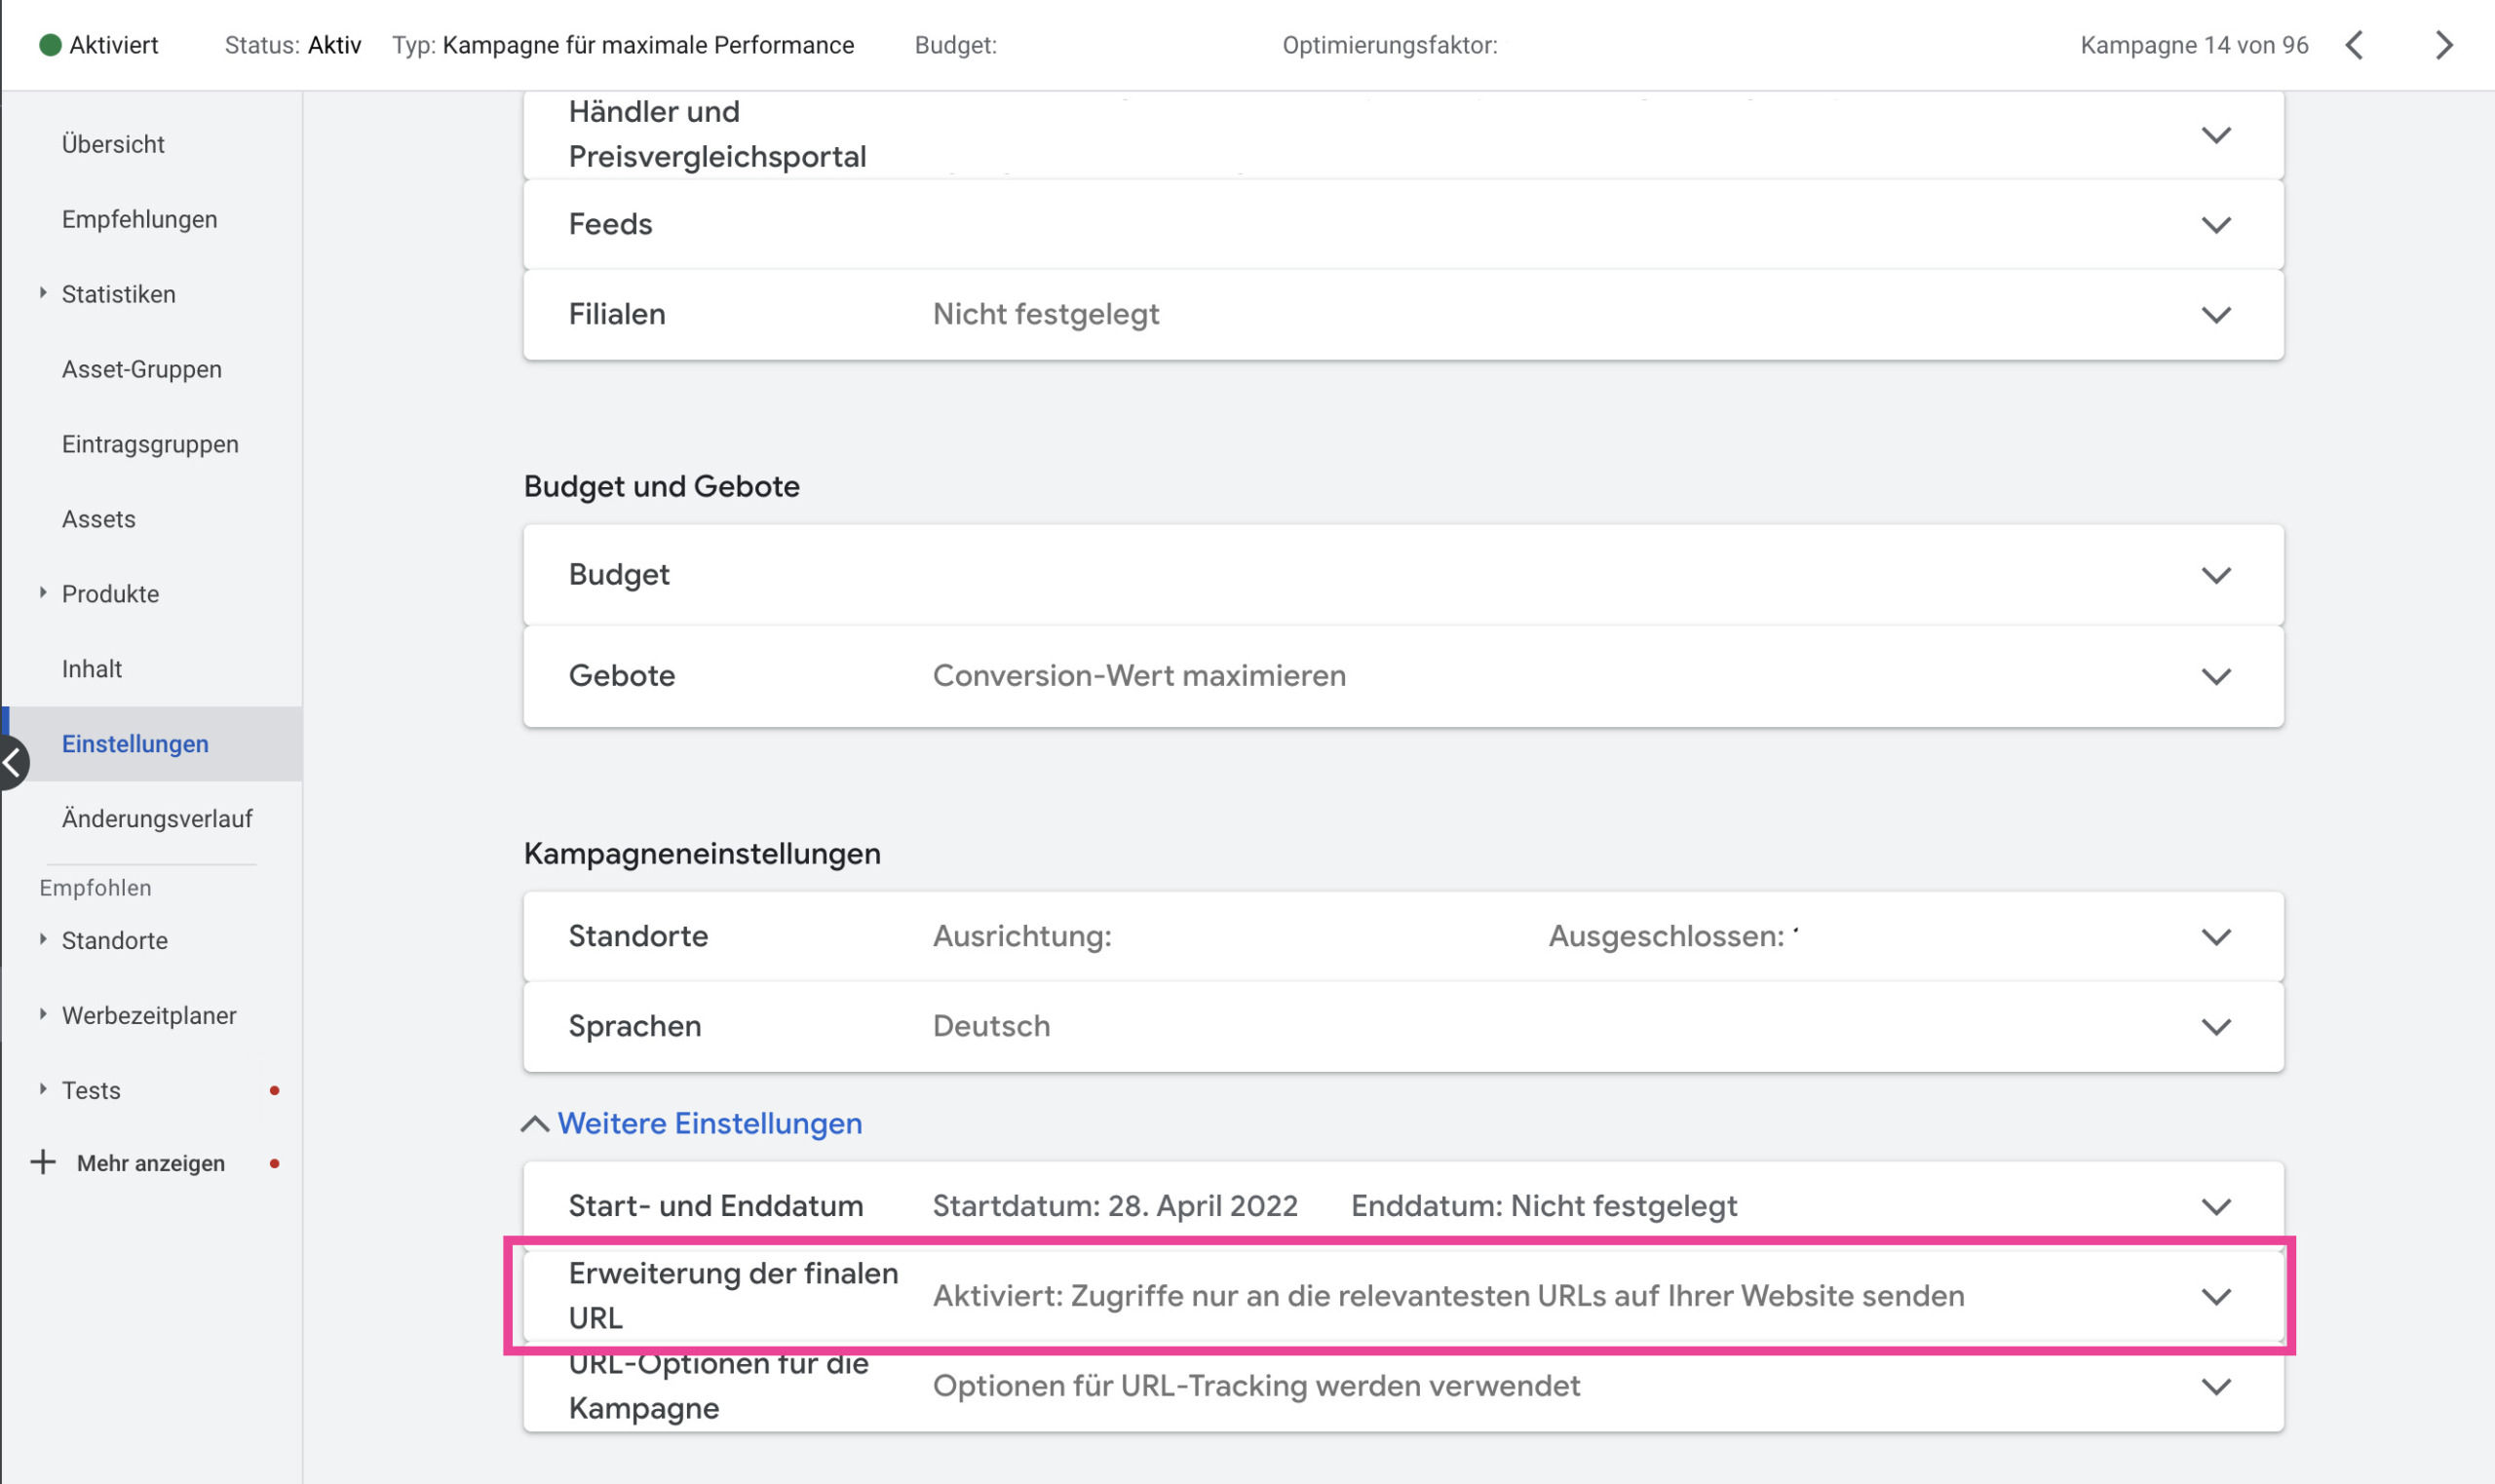Expand sidebar Standorte tree arrow
Screen dimensions: 2495x1484
click(x=43, y=939)
